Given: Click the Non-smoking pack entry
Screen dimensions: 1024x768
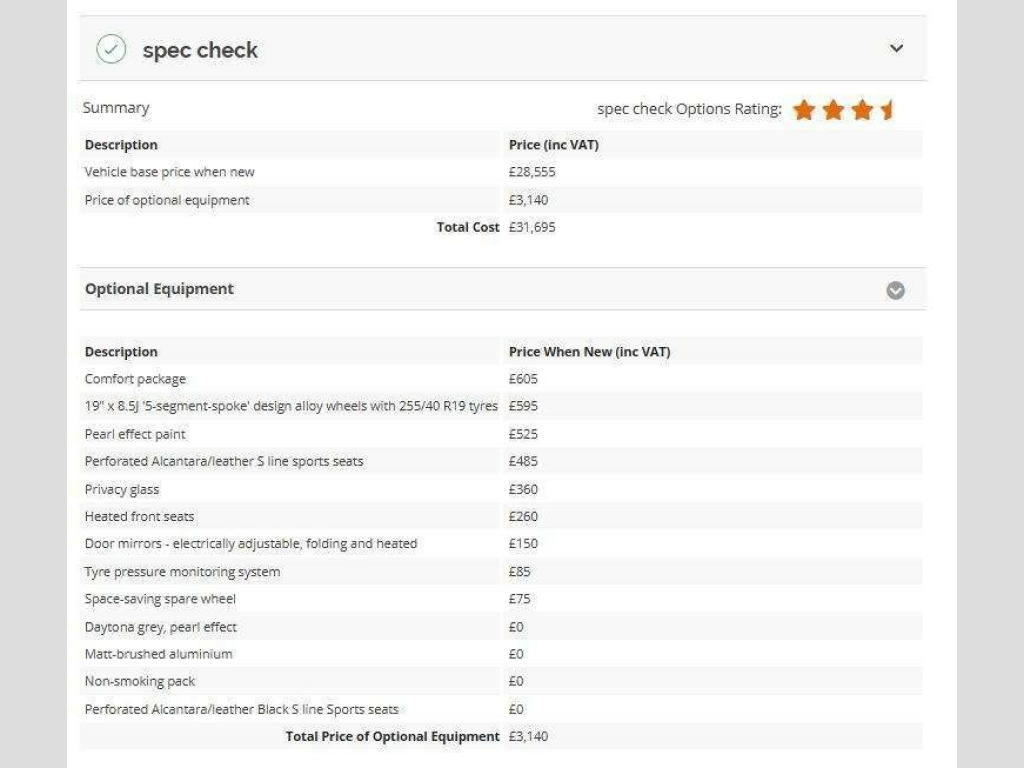Looking at the screenshot, I should pyautogui.click(x=140, y=681).
